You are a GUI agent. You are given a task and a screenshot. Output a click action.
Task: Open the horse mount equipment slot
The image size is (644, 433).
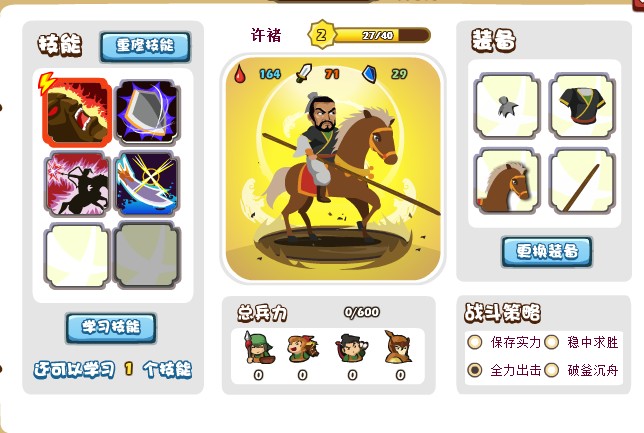click(507, 181)
